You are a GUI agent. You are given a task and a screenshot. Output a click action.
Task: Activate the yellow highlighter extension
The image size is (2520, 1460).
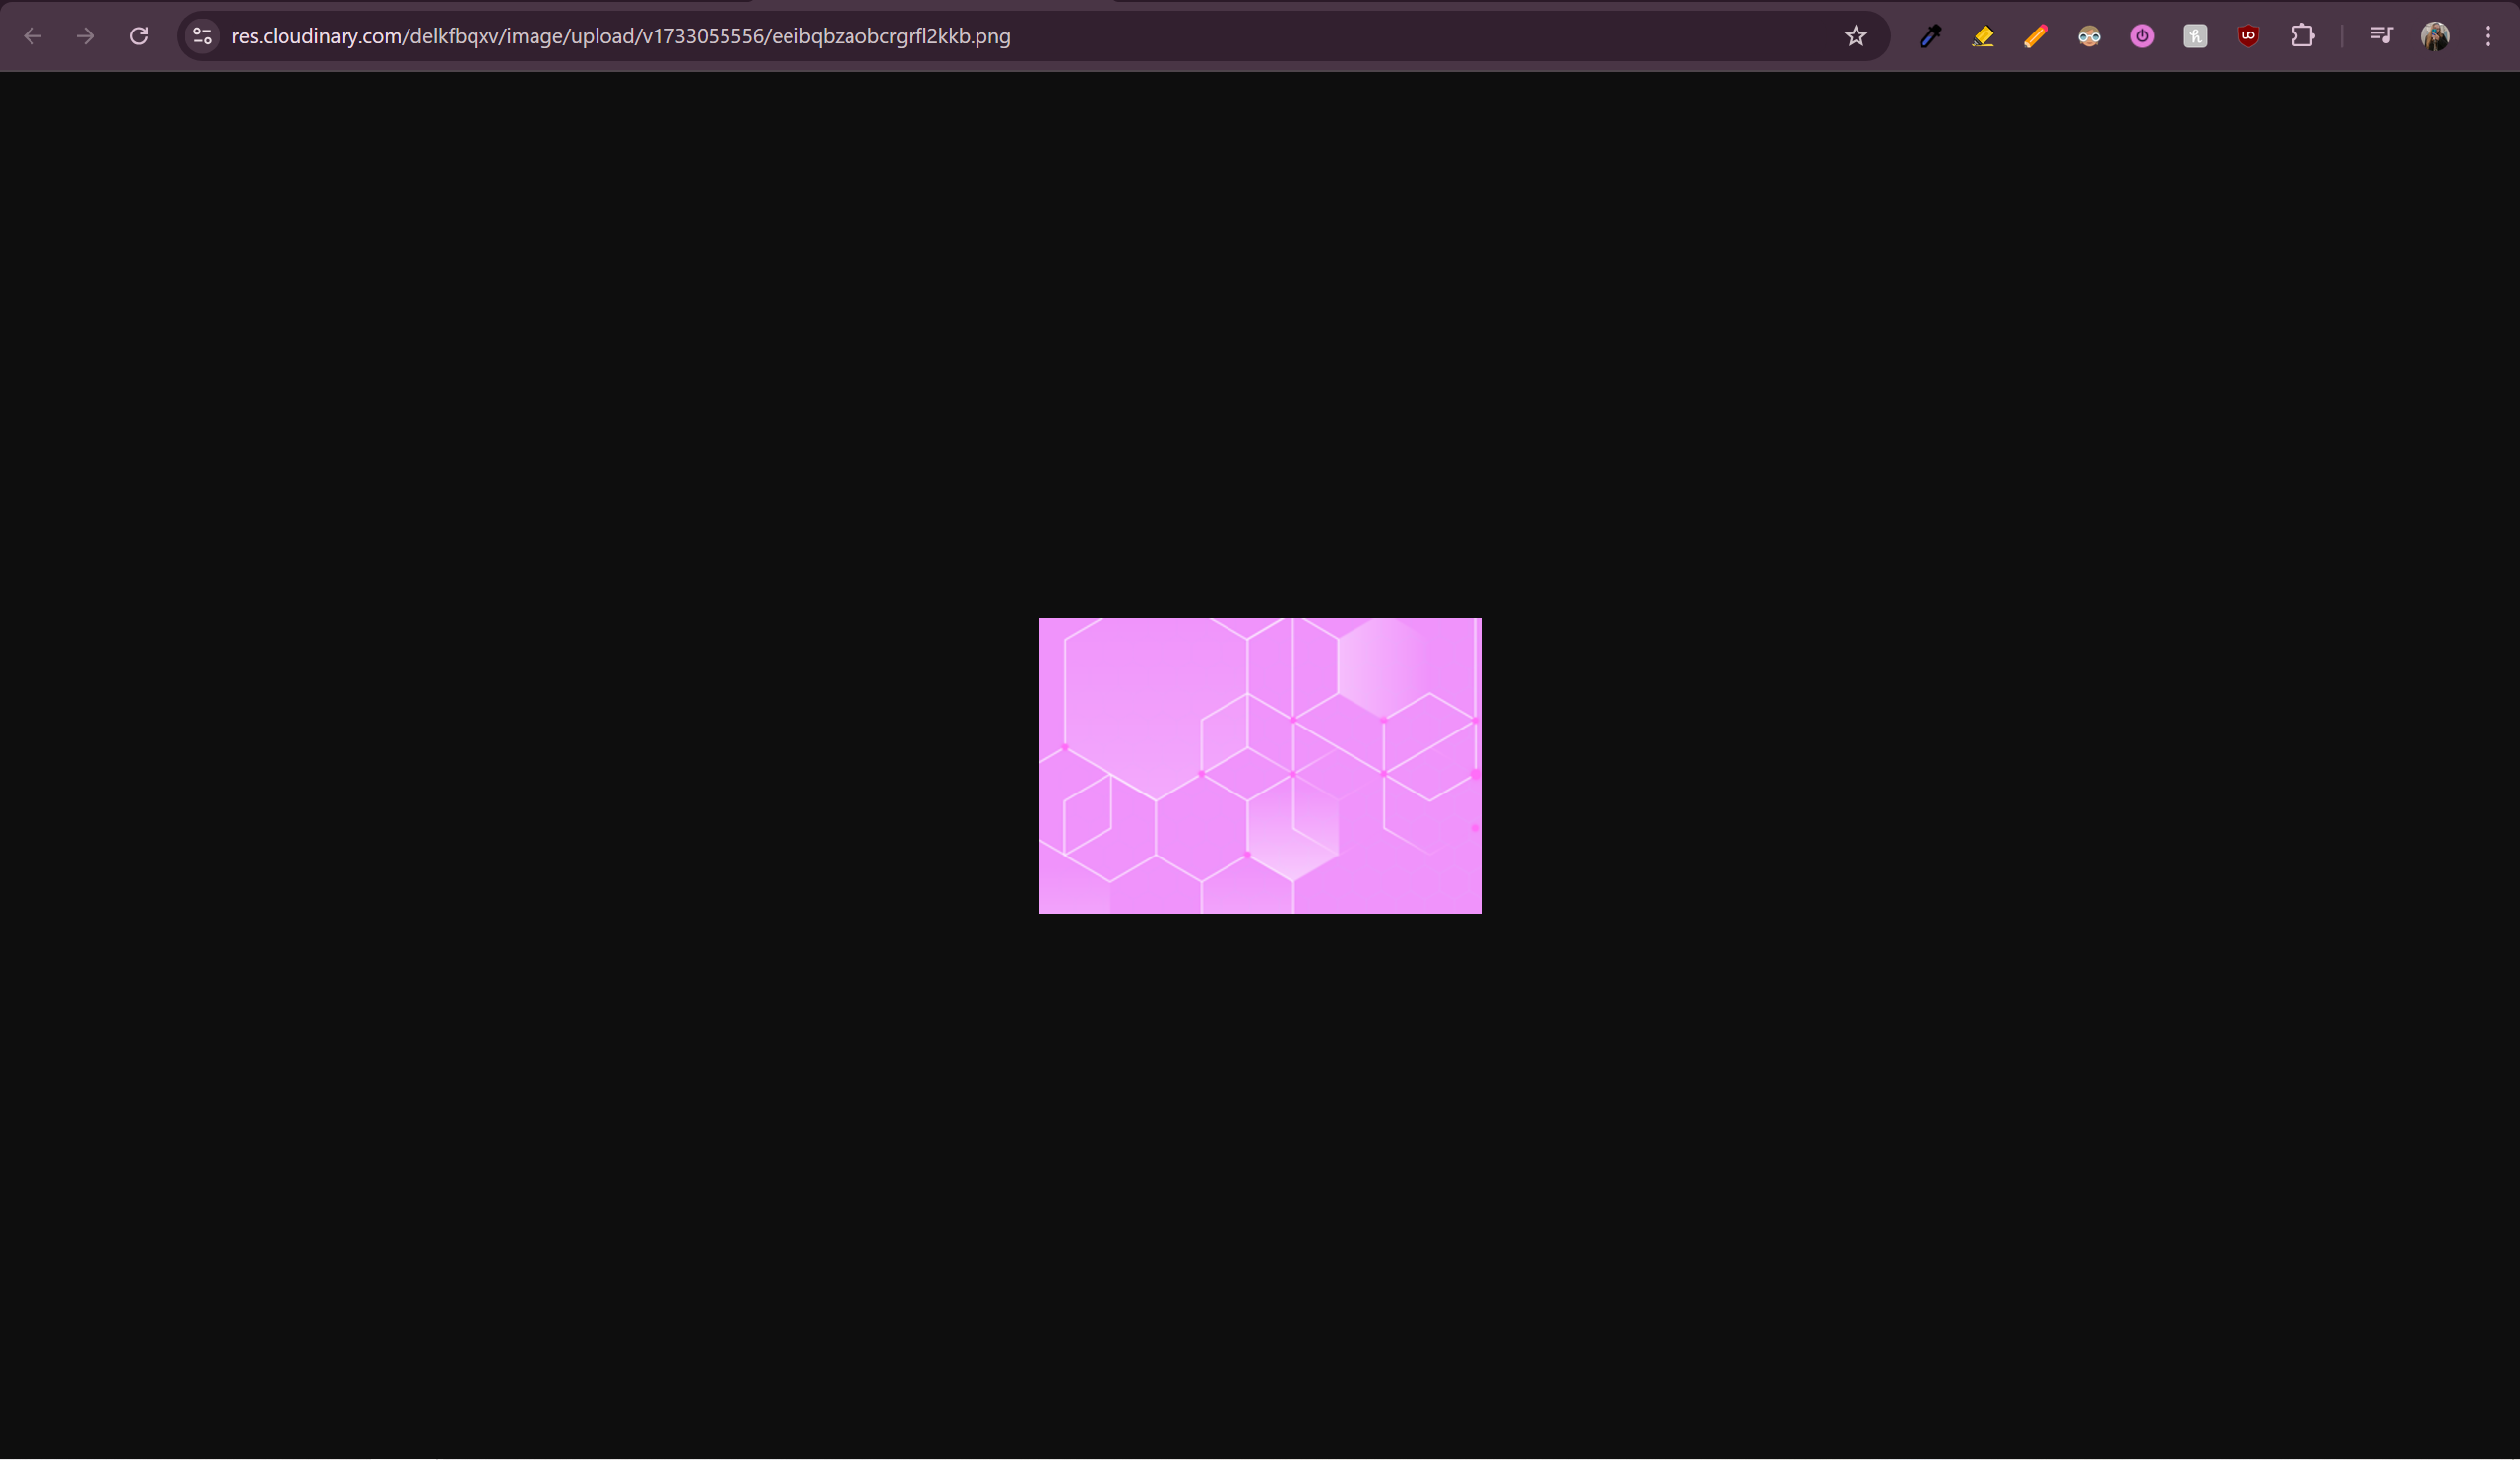(x=1983, y=36)
